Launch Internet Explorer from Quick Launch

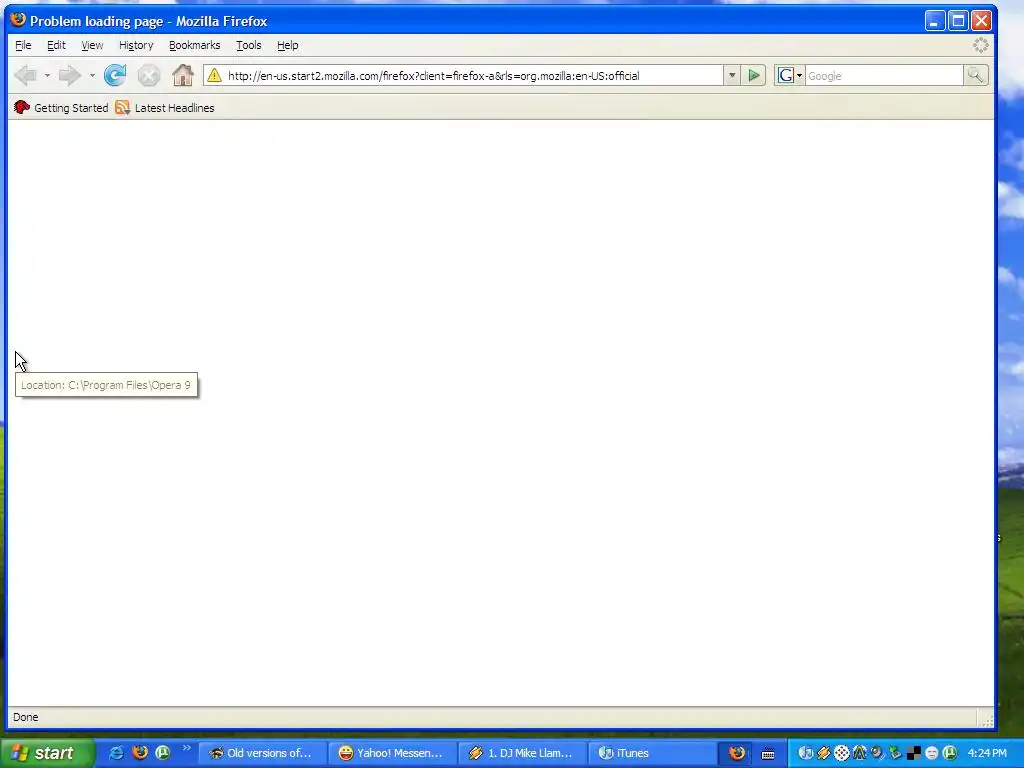point(116,753)
